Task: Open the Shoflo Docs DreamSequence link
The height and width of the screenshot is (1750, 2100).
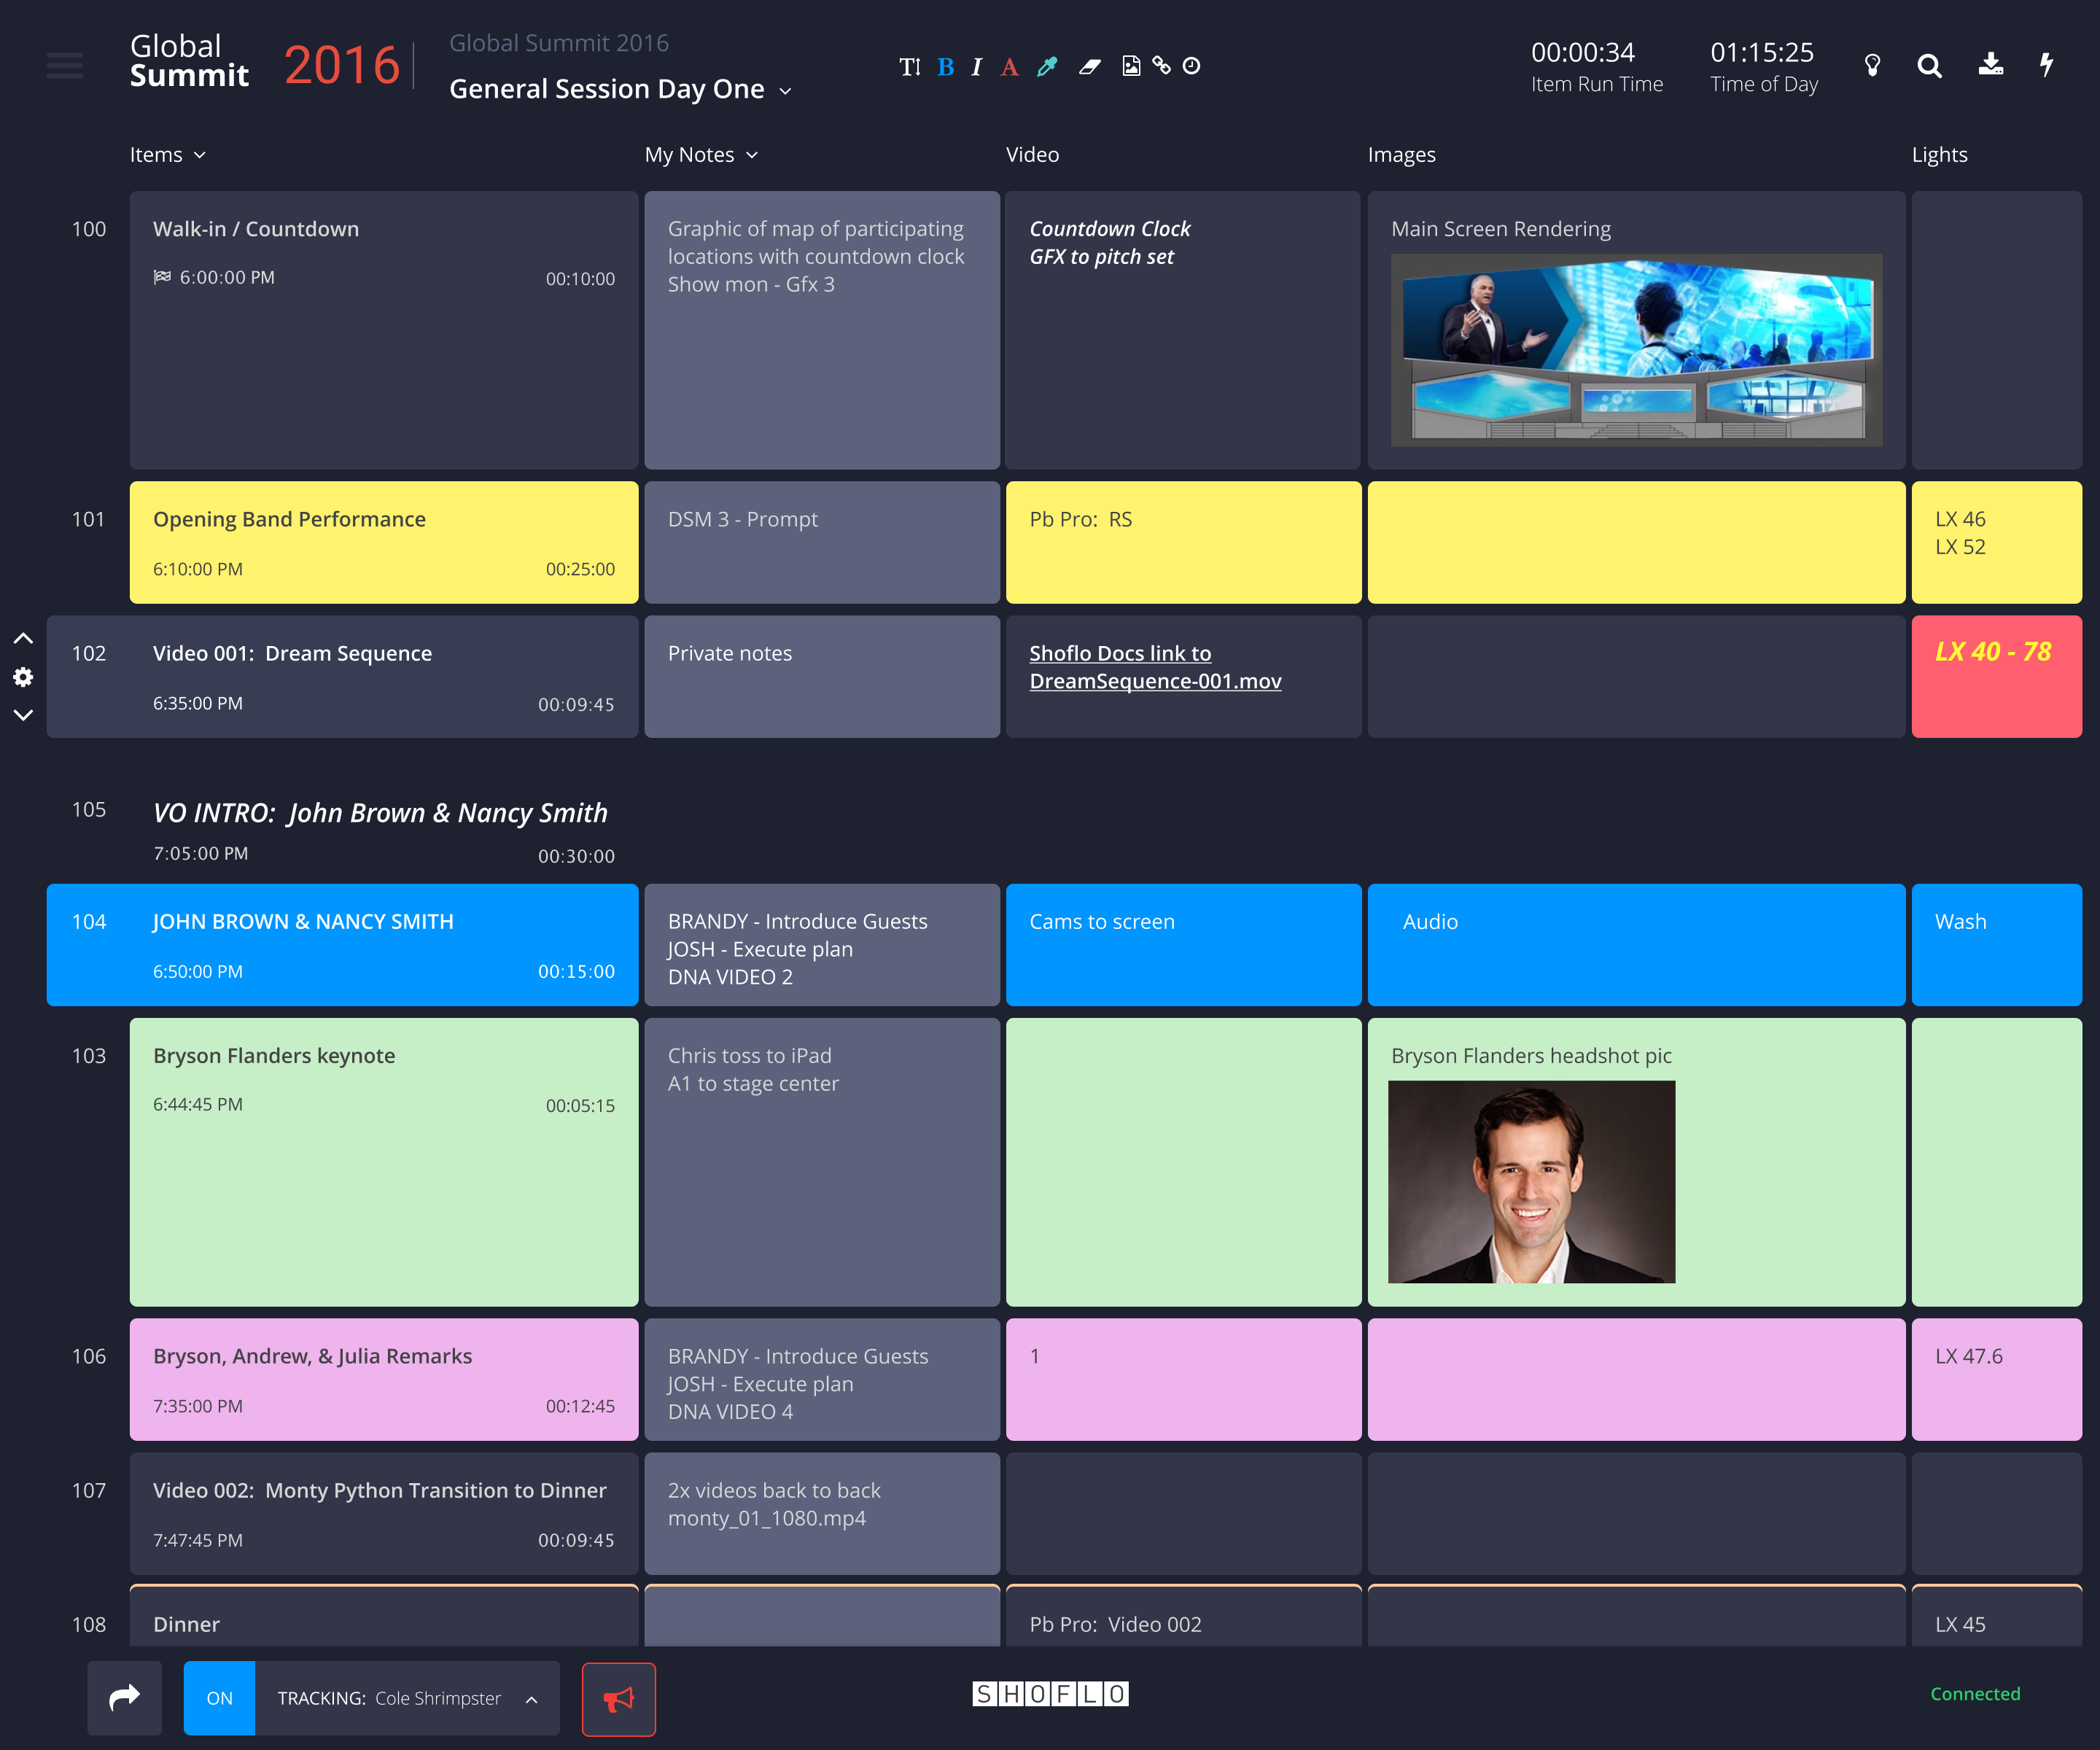Action: pos(1155,667)
